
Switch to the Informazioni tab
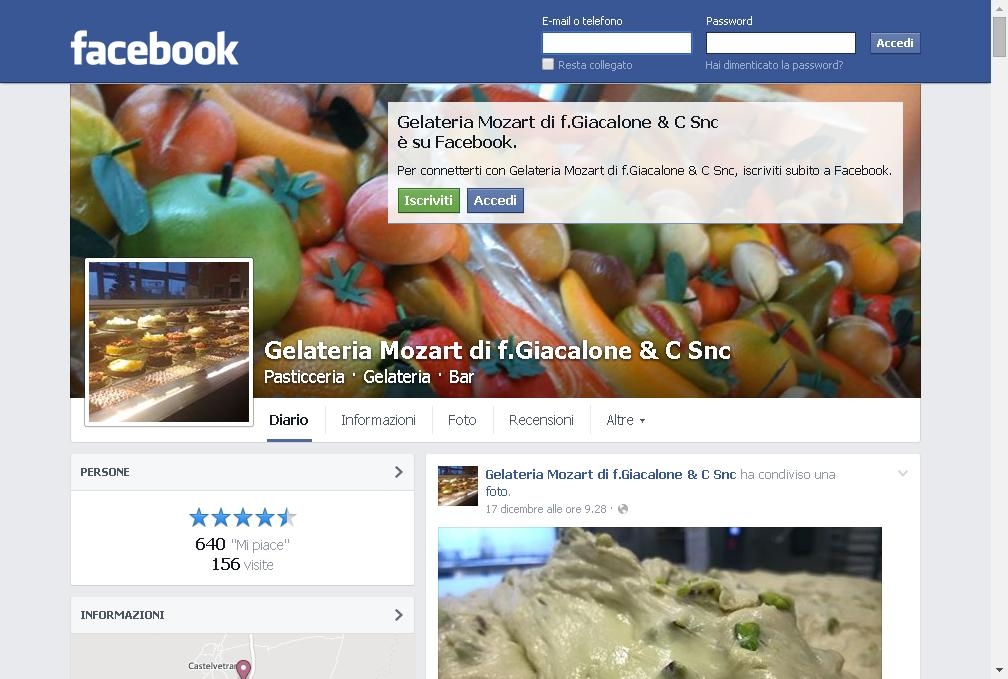point(378,420)
